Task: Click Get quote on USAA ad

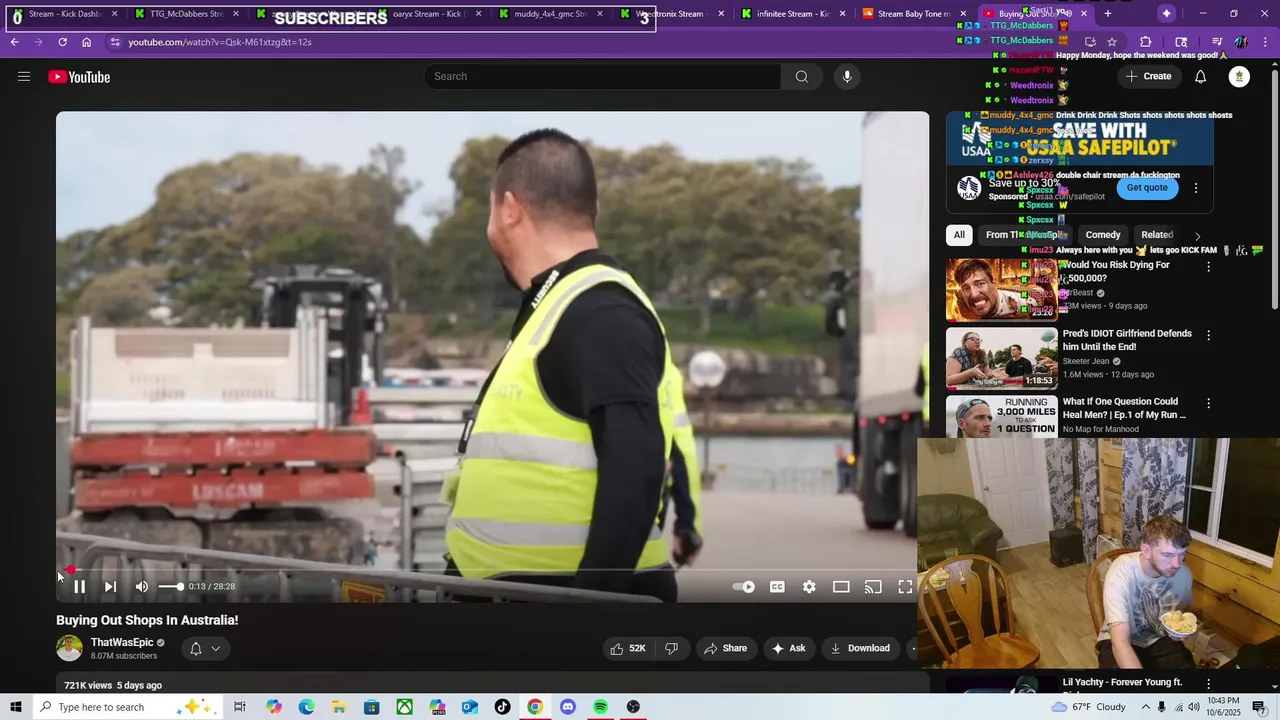Action: coord(1147,188)
